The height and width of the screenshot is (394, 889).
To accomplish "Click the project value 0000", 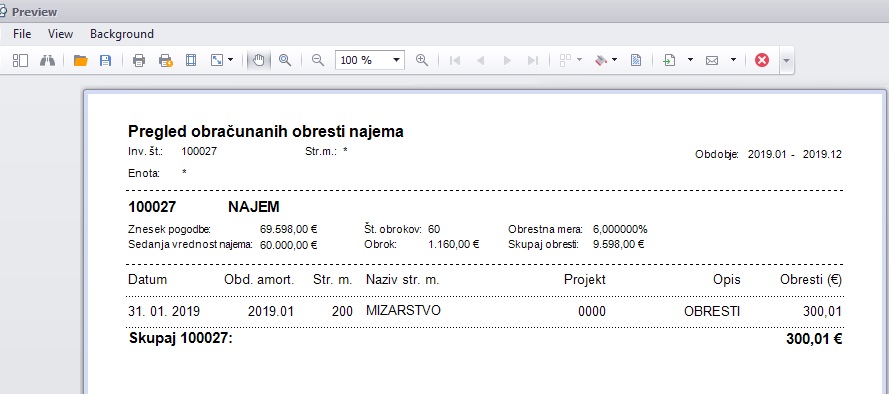I will pos(592,311).
